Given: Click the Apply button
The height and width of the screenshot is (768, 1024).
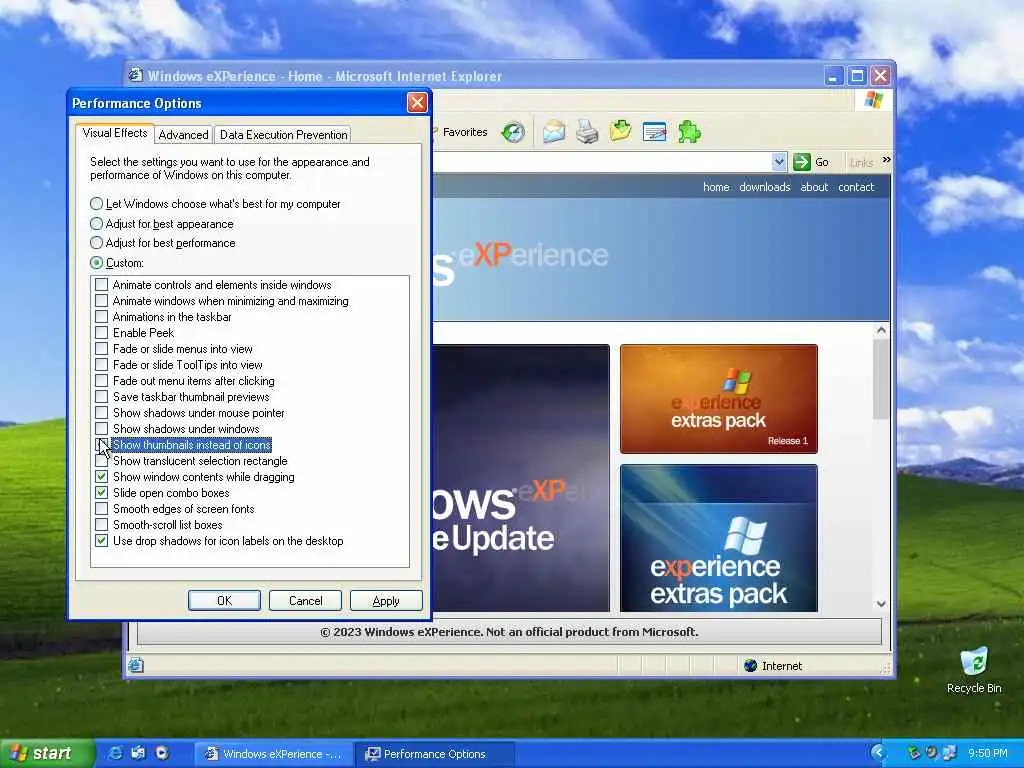Looking at the screenshot, I should tap(386, 600).
